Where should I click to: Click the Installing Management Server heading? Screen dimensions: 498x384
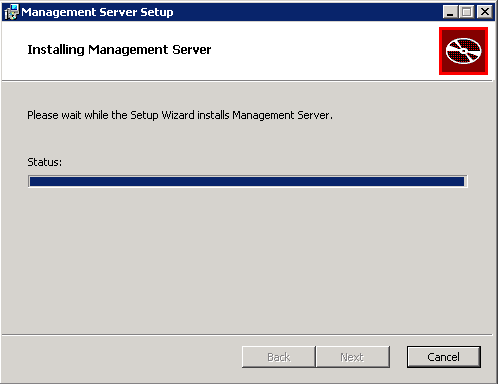[119, 50]
